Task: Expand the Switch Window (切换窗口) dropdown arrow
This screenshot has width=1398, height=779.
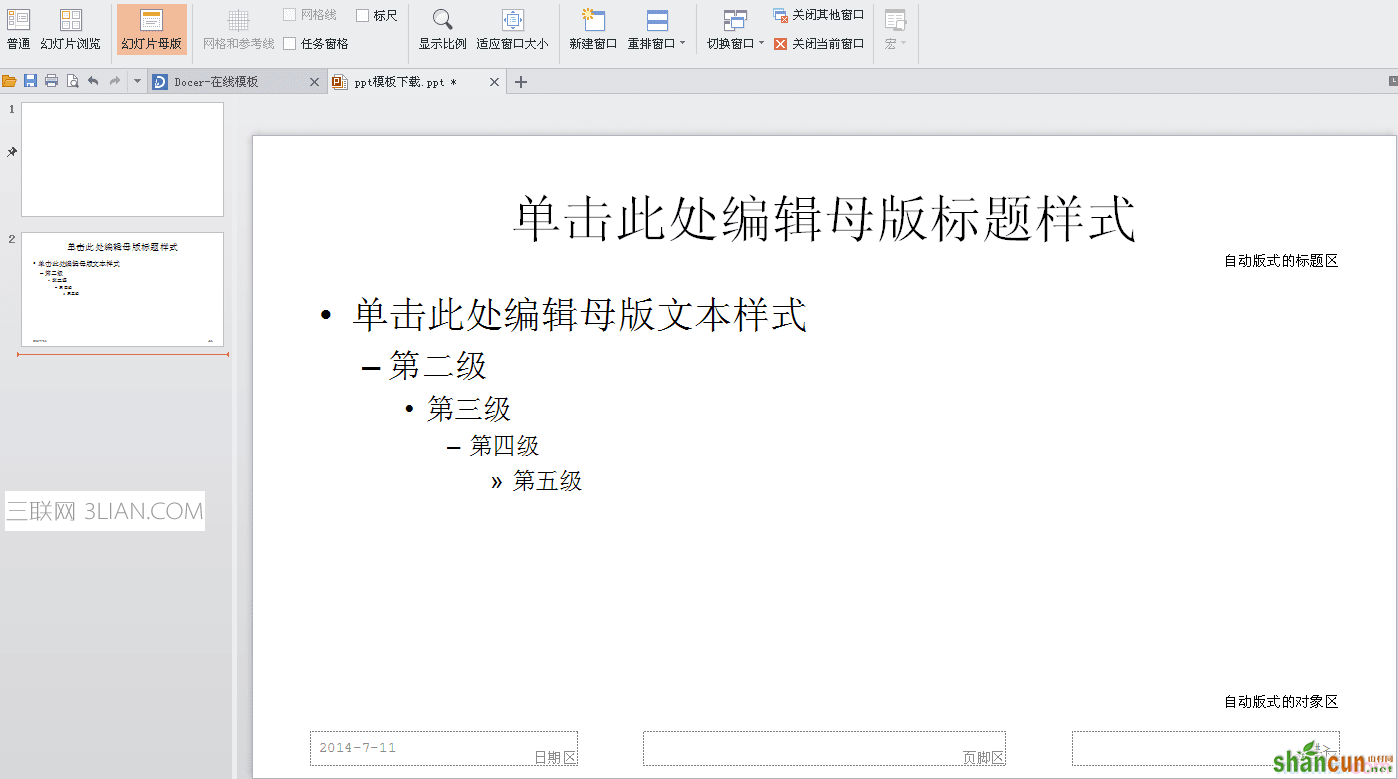Action: coord(761,43)
